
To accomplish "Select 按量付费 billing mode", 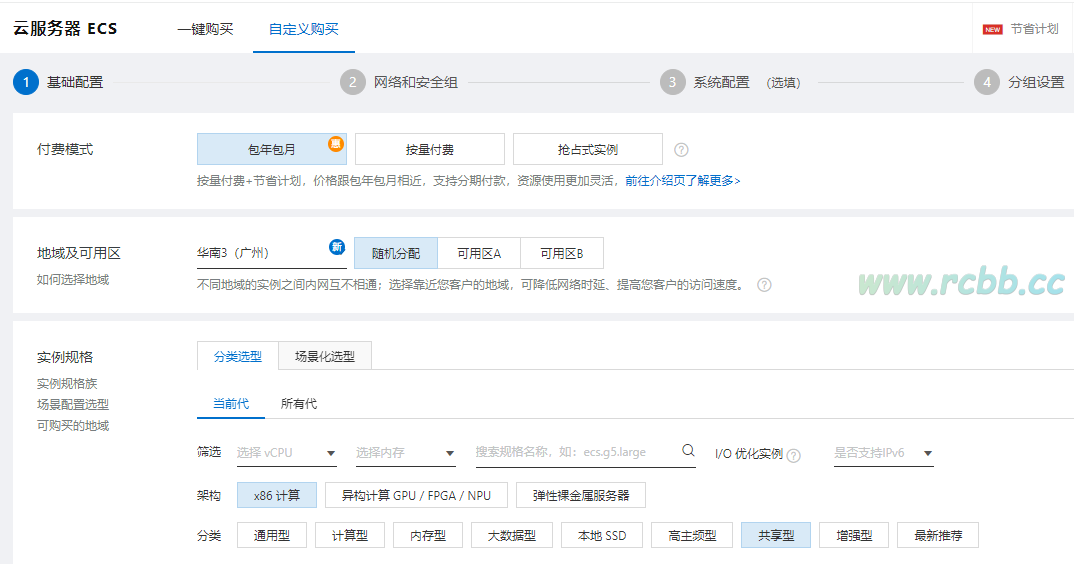I will [x=429, y=149].
